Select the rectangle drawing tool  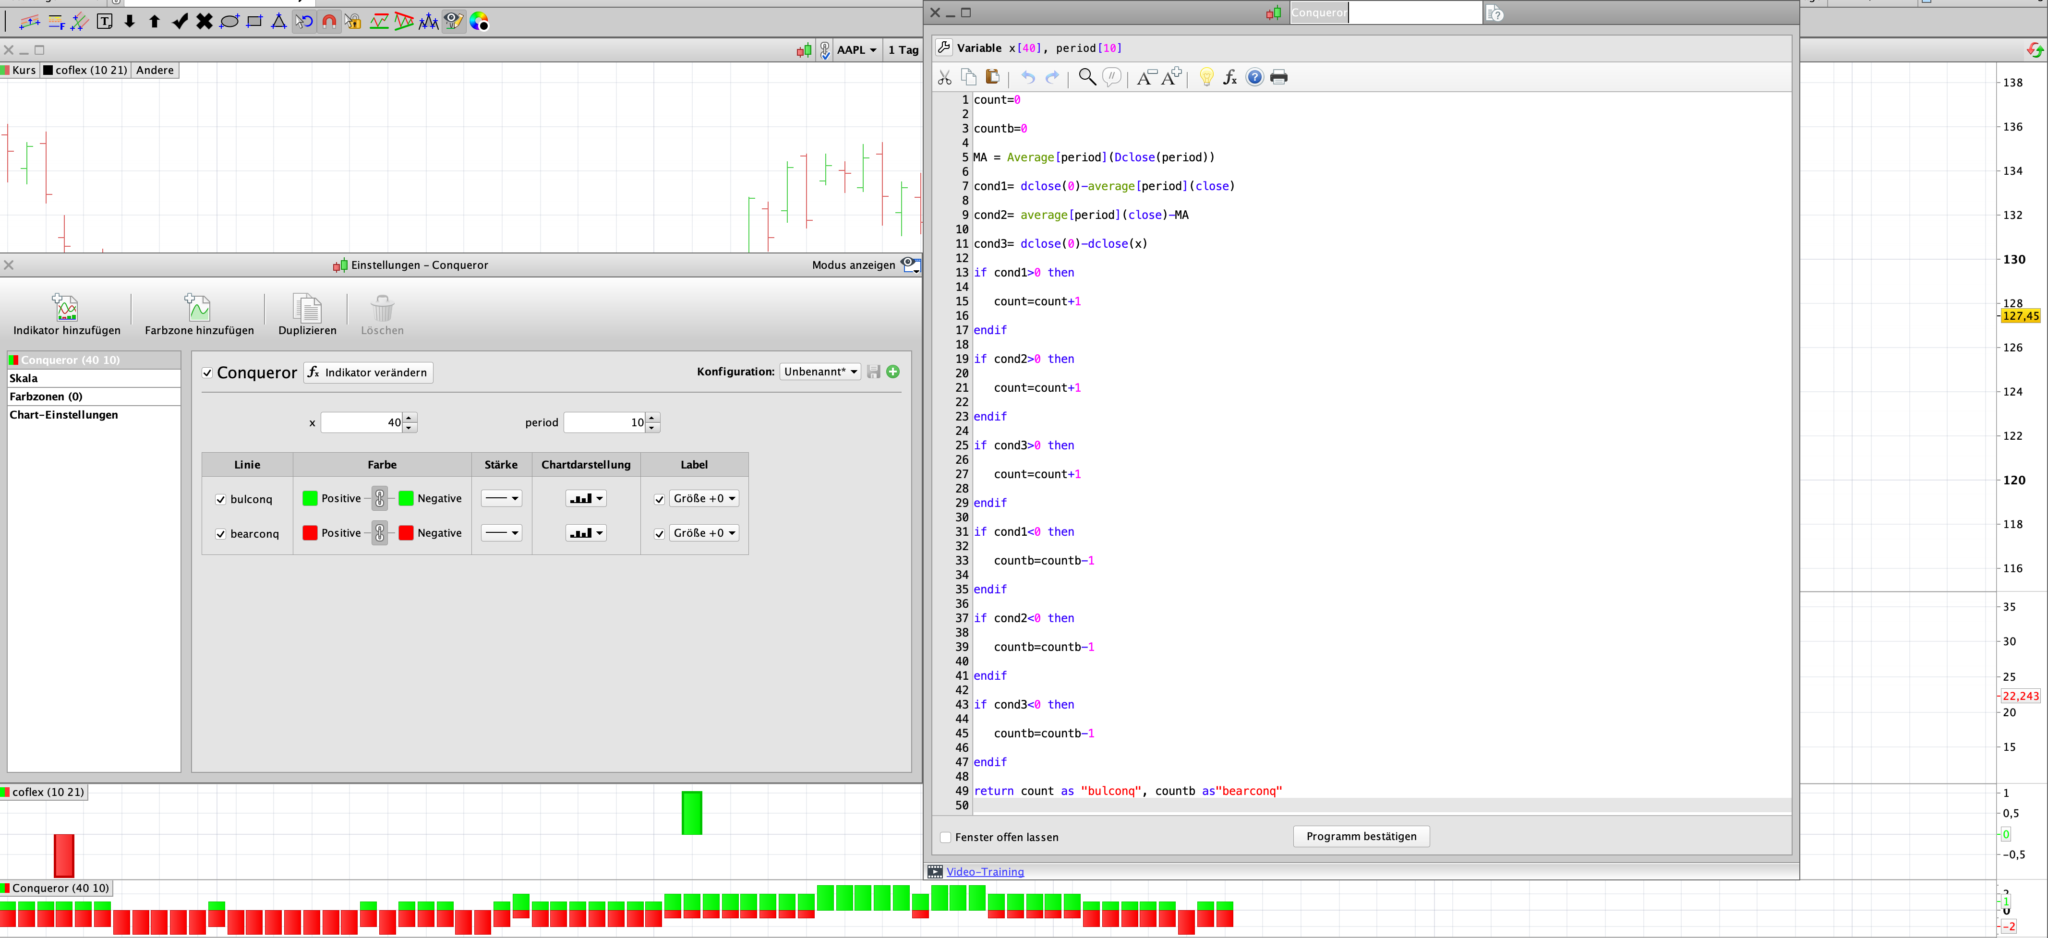254,21
